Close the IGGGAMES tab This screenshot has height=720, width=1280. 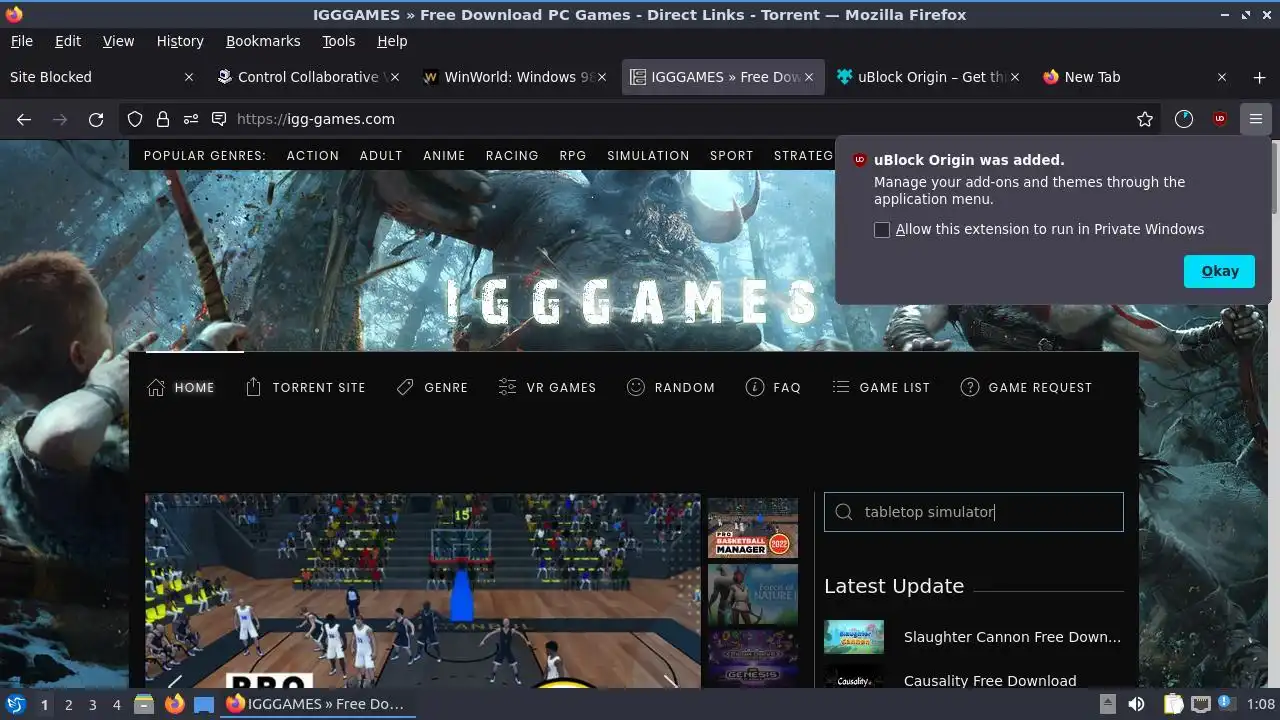[809, 77]
